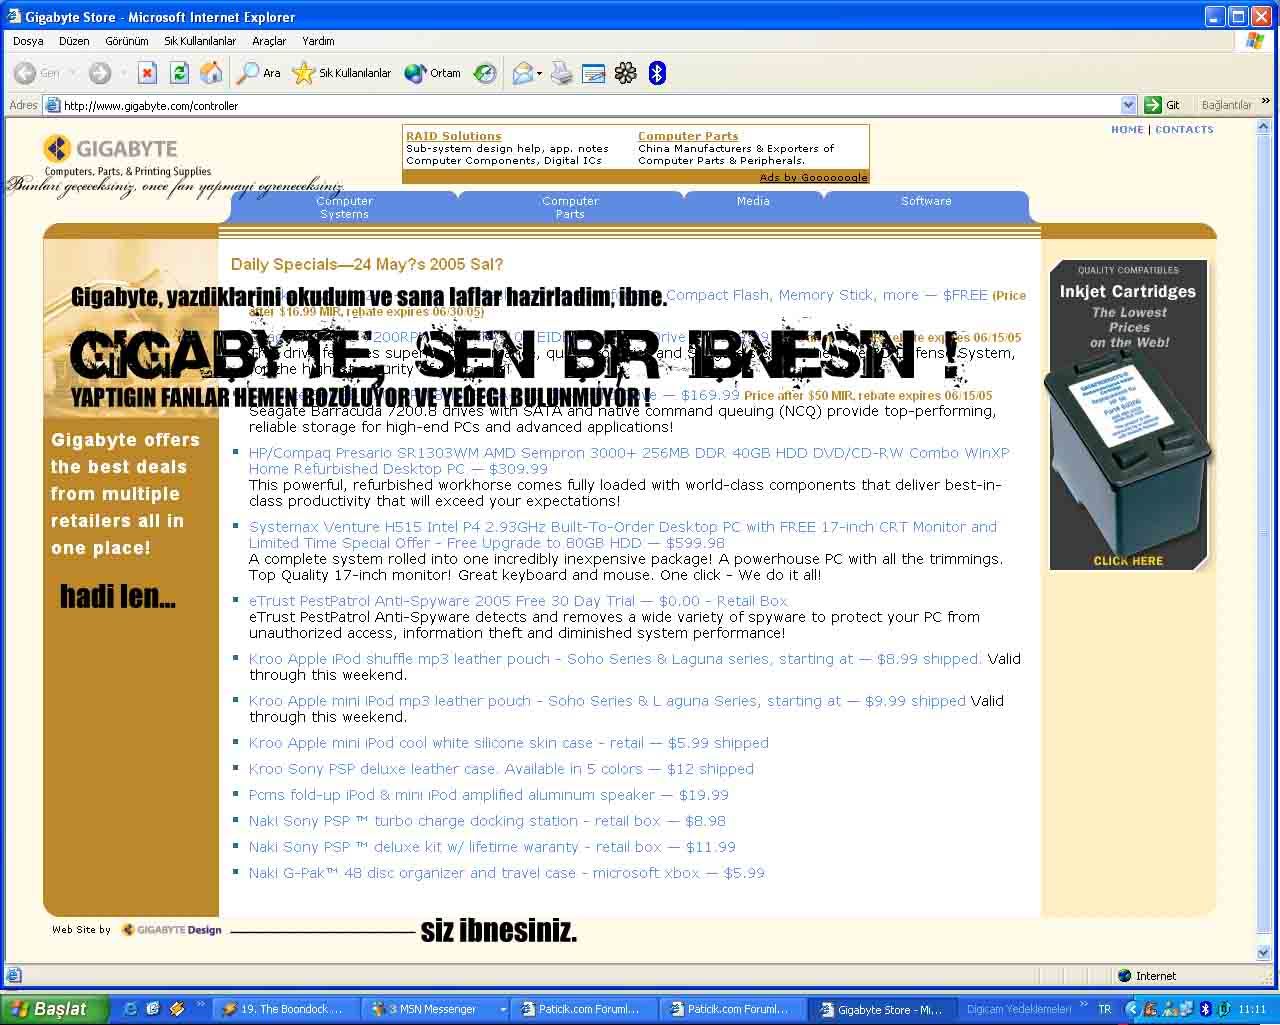Open the eTrust PestPatrol Anti-Spyware link

coord(518,601)
